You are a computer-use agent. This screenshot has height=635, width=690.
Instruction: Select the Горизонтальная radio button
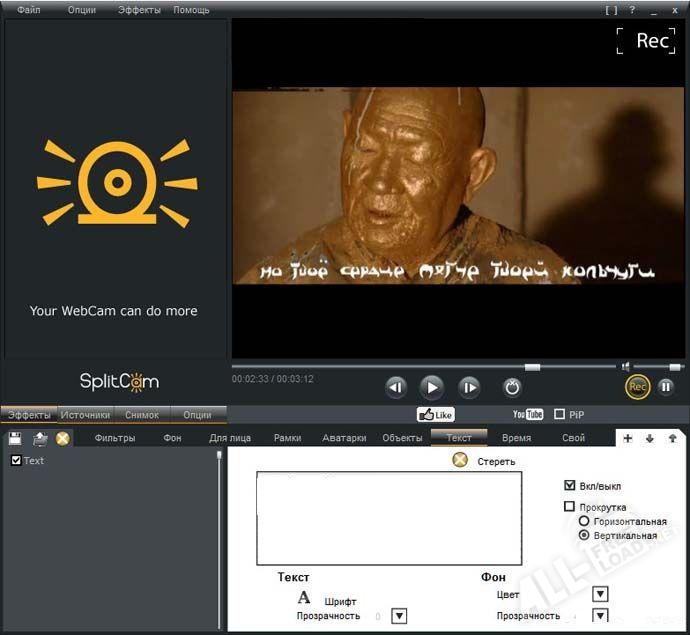pyautogui.click(x=584, y=521)
